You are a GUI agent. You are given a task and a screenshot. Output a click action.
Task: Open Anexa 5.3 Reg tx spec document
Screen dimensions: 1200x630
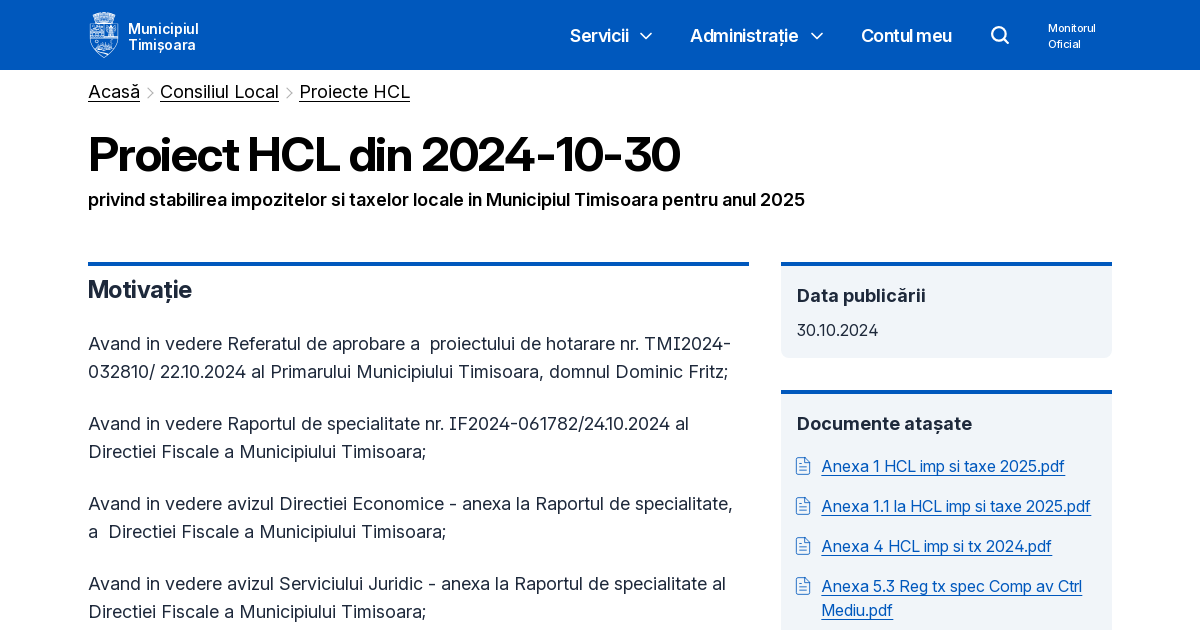pos(951,586)
